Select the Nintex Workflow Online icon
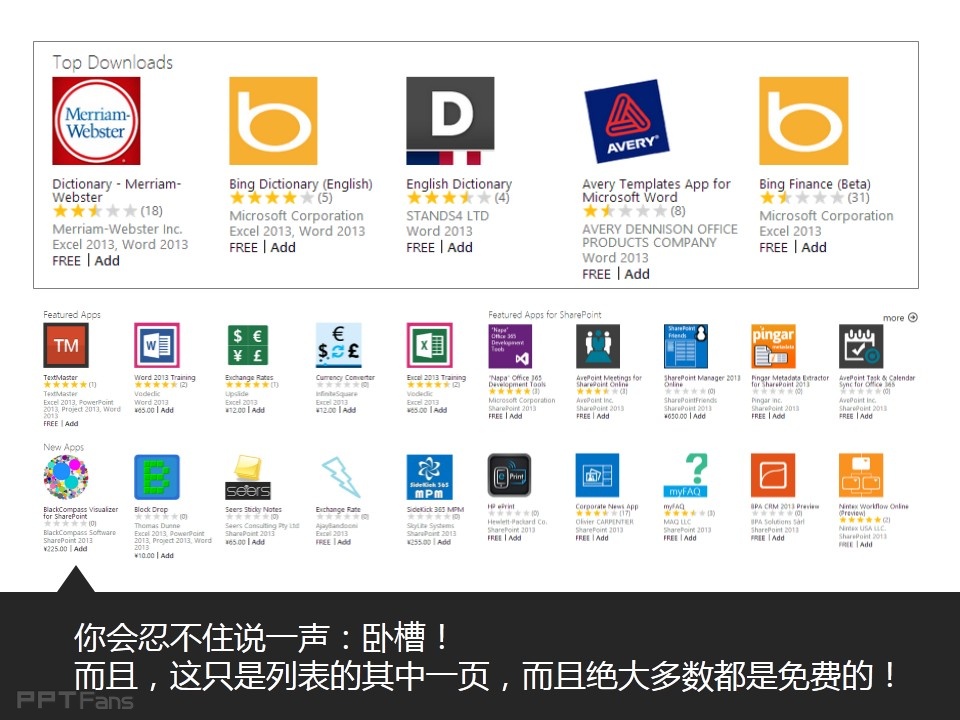Image resolution: width=960 pixels, height=720 pixels. click(x=861, y=476)
